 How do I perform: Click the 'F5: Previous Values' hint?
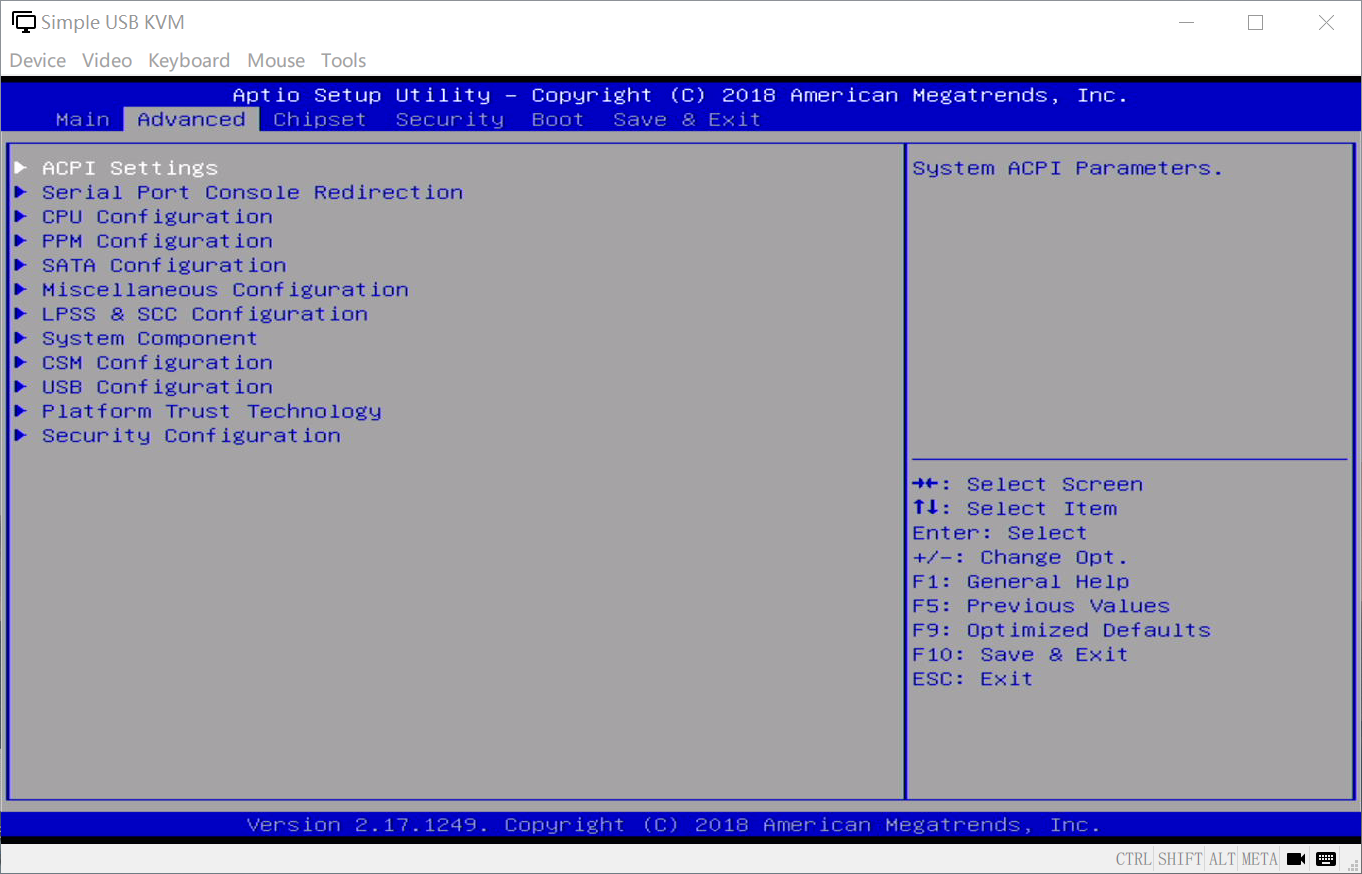(x=1041, y=606)
